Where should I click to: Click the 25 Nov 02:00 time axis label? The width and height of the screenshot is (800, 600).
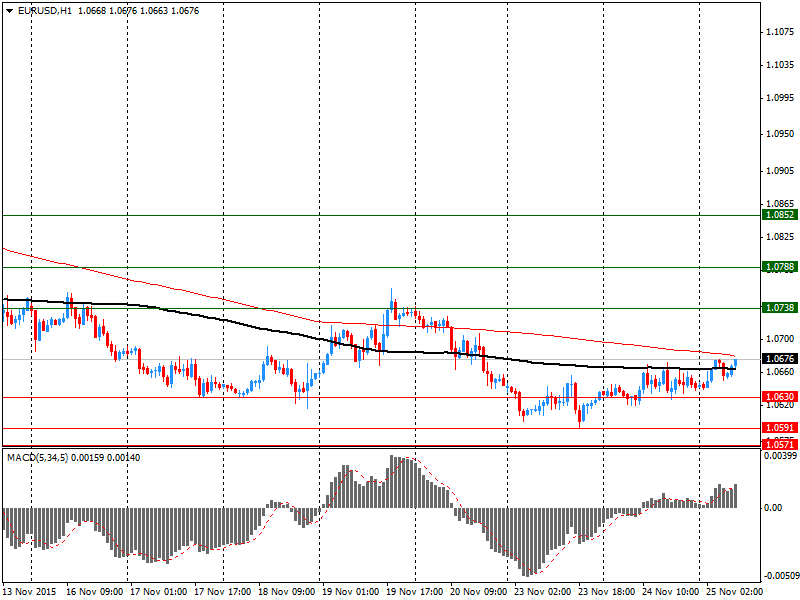(x=735, y=592)
